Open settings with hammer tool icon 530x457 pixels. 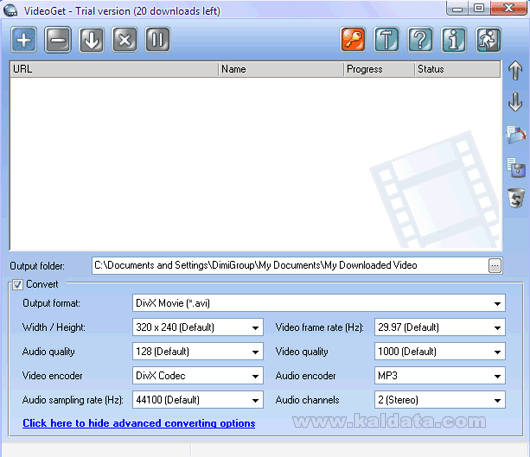pos(386,40)
